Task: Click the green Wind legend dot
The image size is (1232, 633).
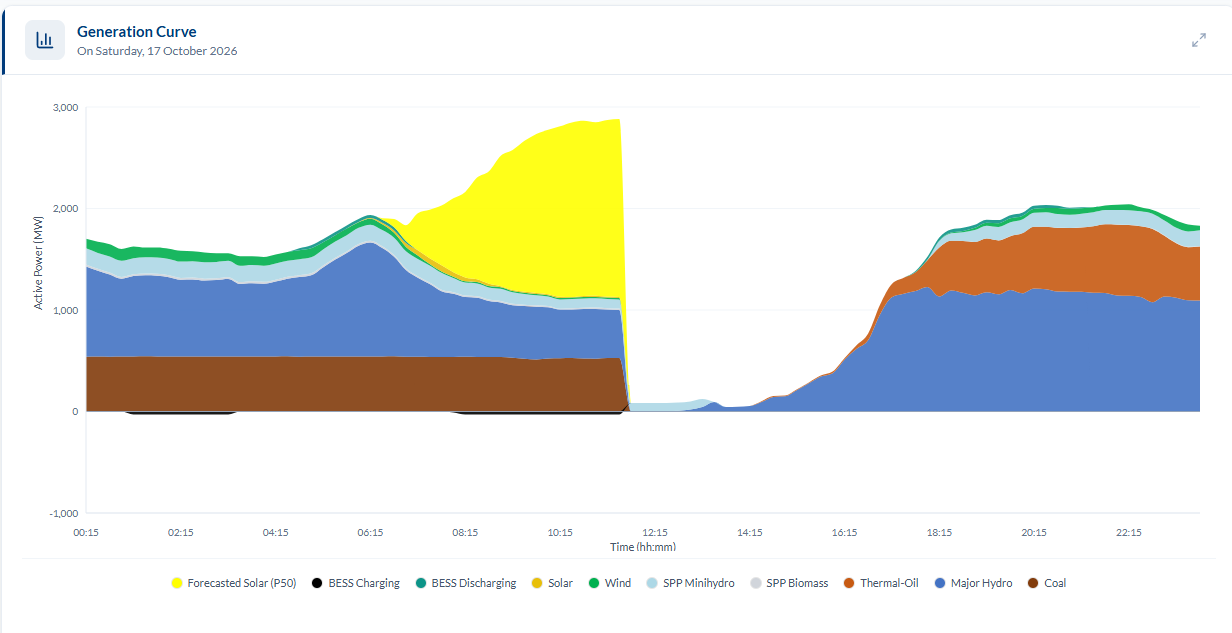Action: [x=594, y=583]
